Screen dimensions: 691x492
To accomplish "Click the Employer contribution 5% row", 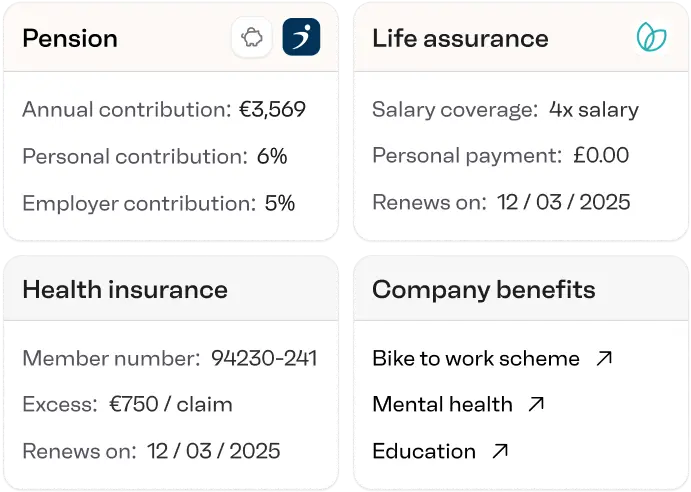I will 159,203.
